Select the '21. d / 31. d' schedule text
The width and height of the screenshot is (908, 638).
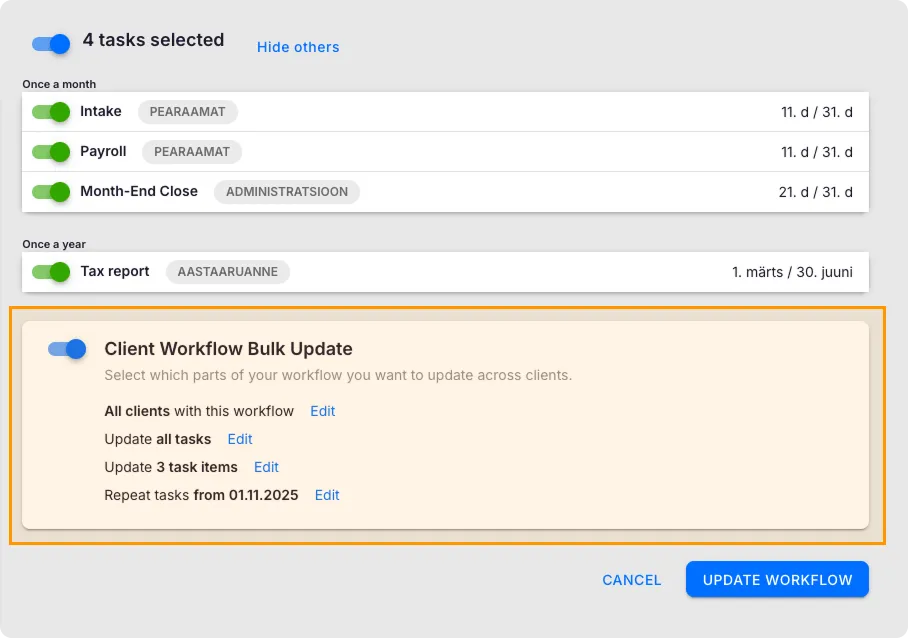point(816,192)
